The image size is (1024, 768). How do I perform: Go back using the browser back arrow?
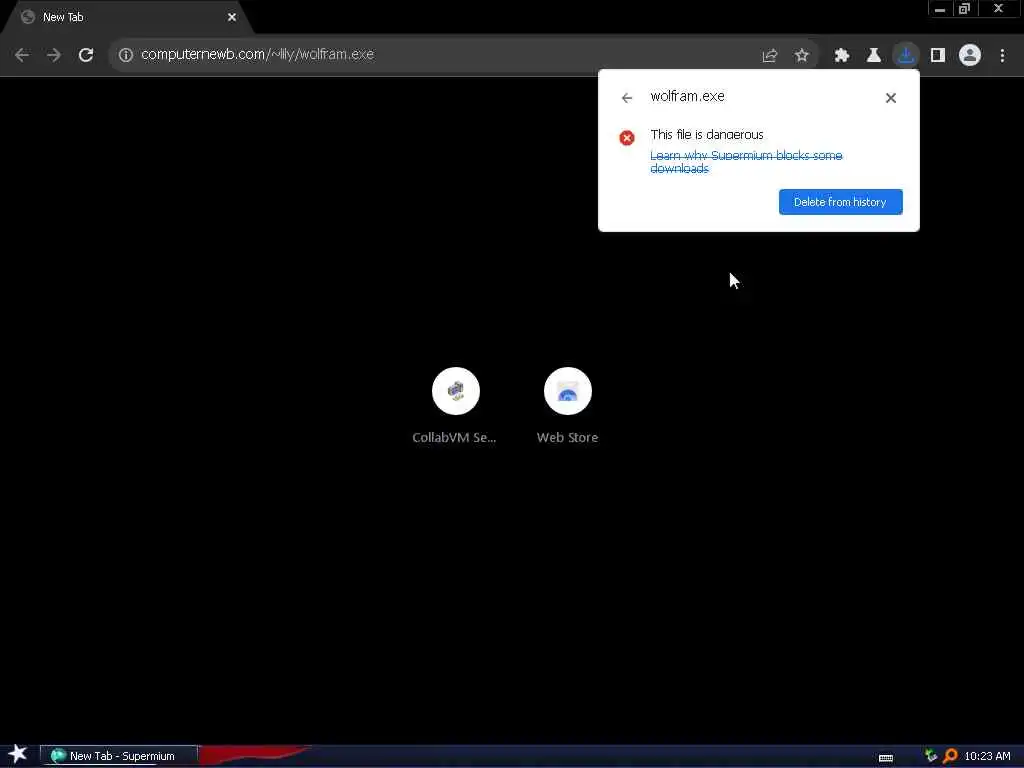(22, 55)
